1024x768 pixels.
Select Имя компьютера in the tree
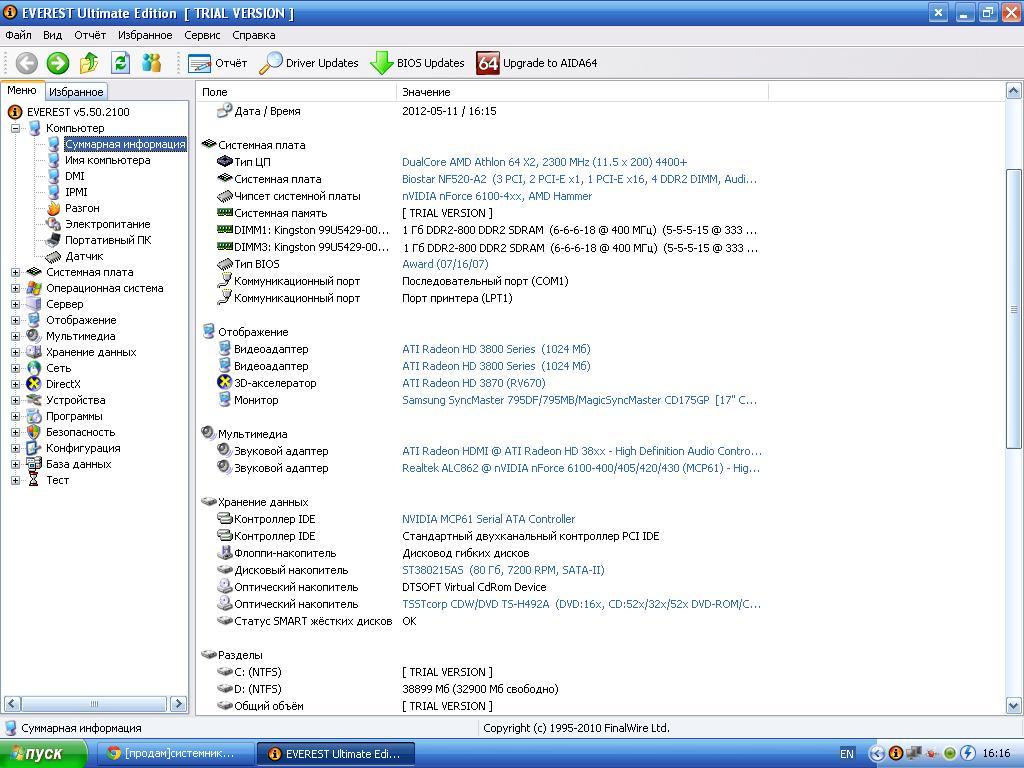[x=107, y=160]
